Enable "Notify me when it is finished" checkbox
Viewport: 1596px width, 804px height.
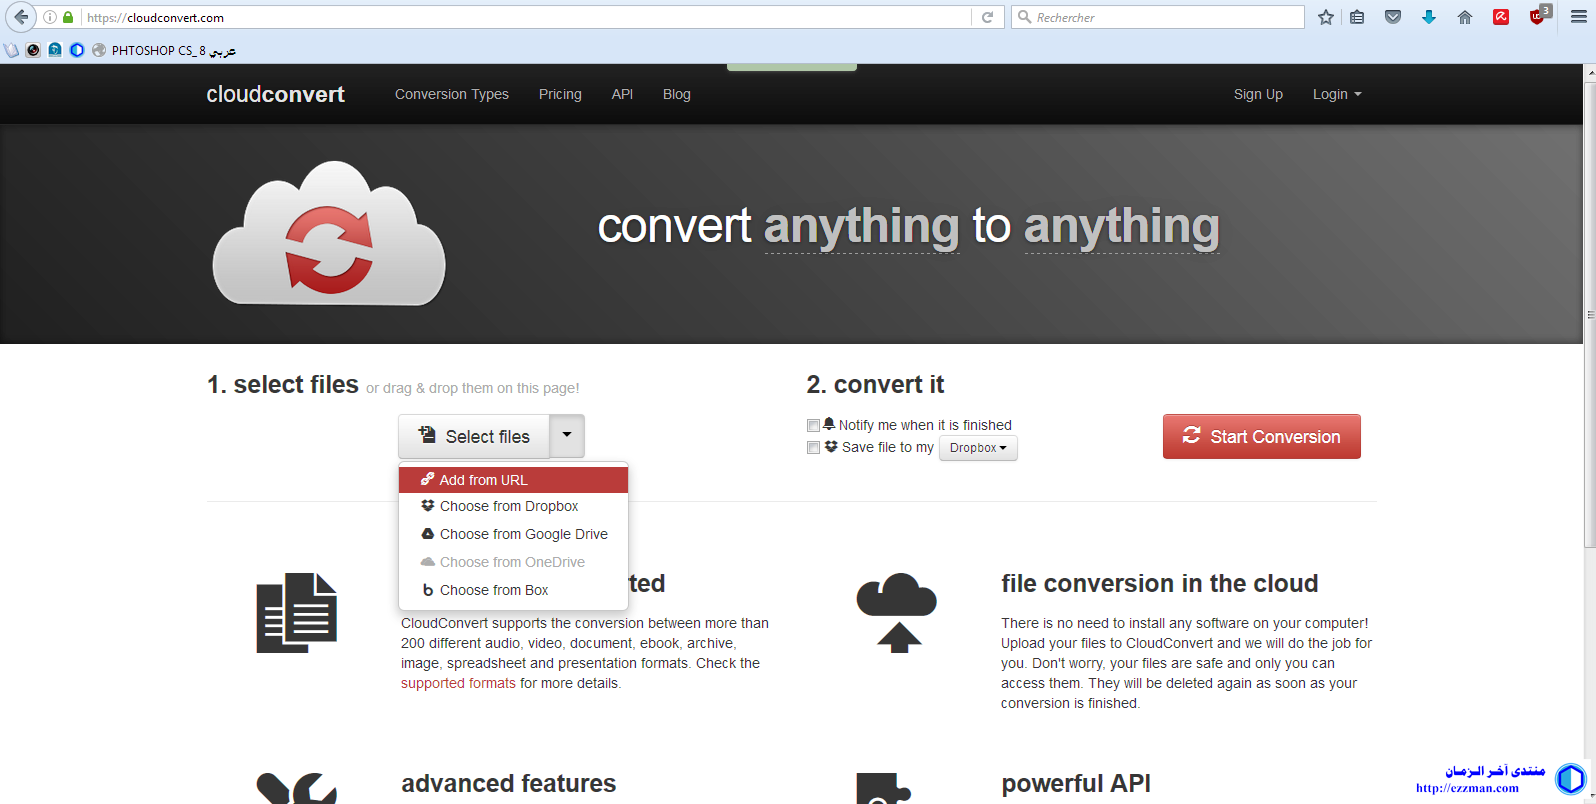[813, 426]
